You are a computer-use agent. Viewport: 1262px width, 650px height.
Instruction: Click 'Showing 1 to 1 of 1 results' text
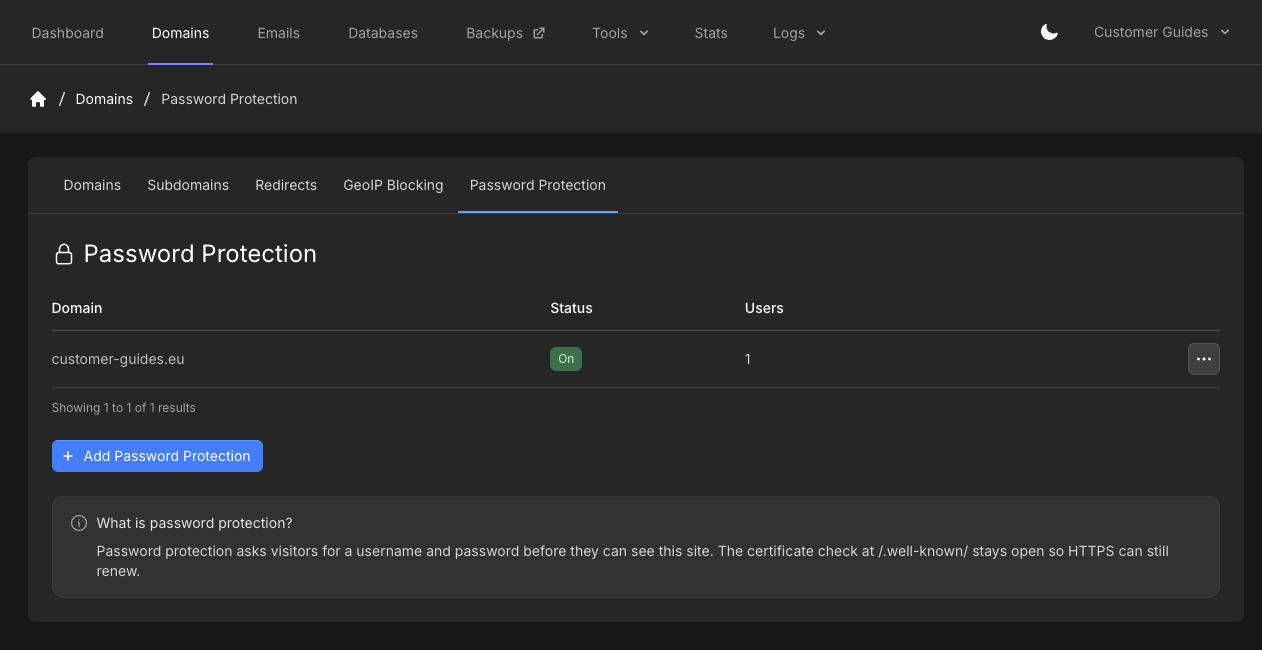(124, 408)
